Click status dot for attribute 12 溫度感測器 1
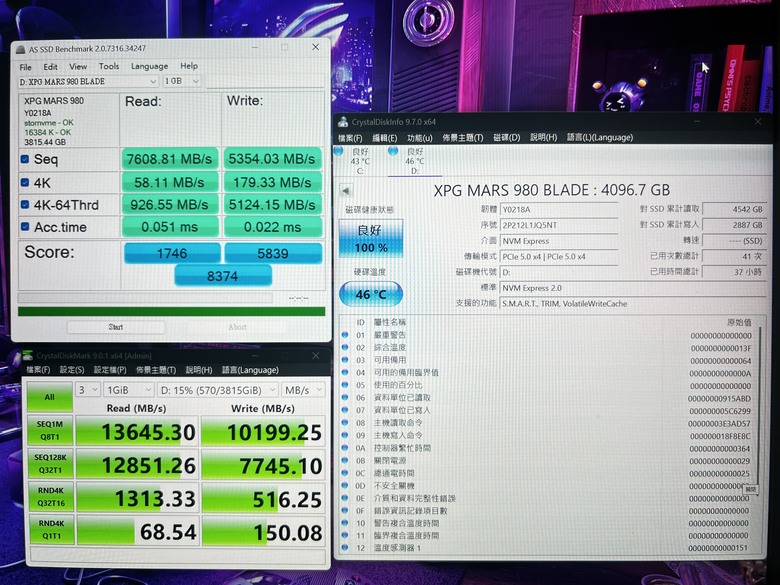The image size is (780, 585). coord(345,548)
